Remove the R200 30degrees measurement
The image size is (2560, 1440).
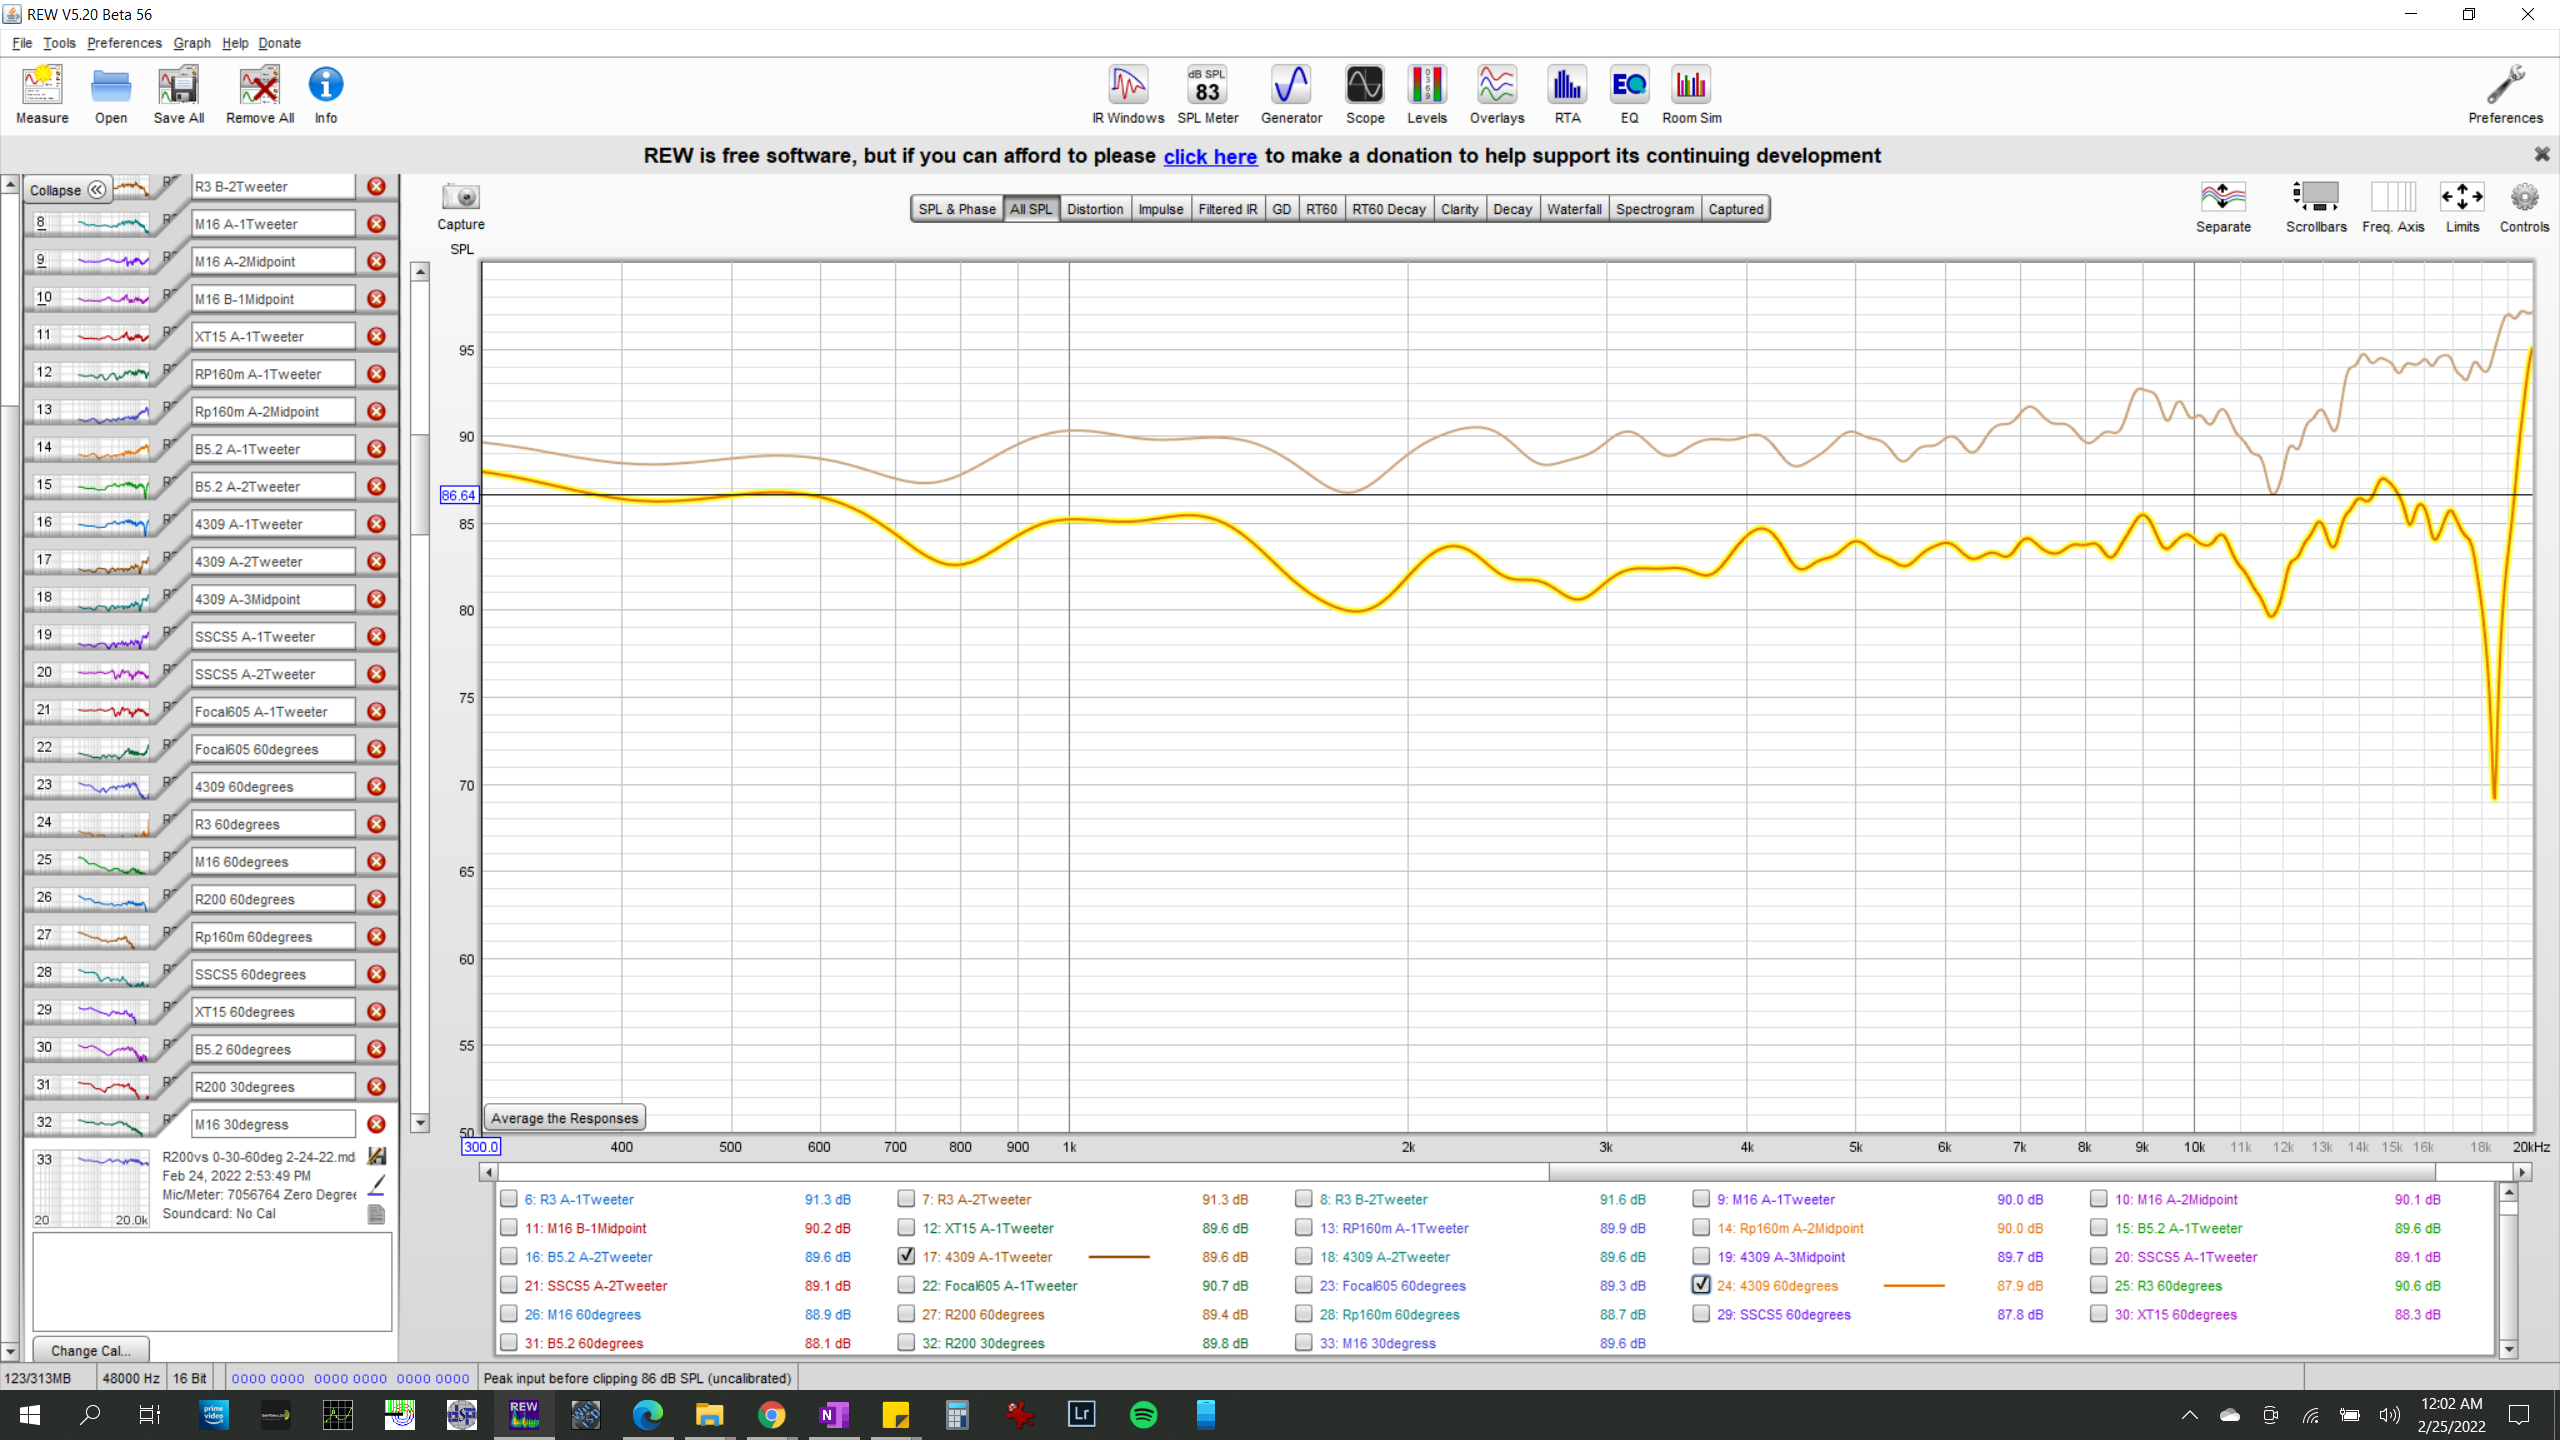[x=376, y=1086]
